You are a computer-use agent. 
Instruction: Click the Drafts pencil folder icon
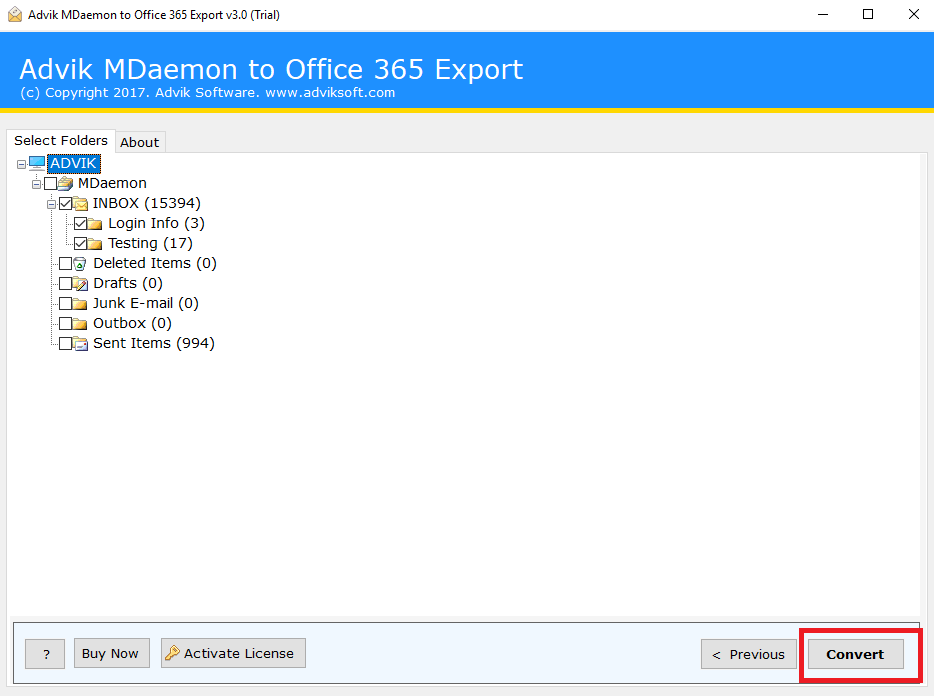pyautogui.click(x=81, y=283)
